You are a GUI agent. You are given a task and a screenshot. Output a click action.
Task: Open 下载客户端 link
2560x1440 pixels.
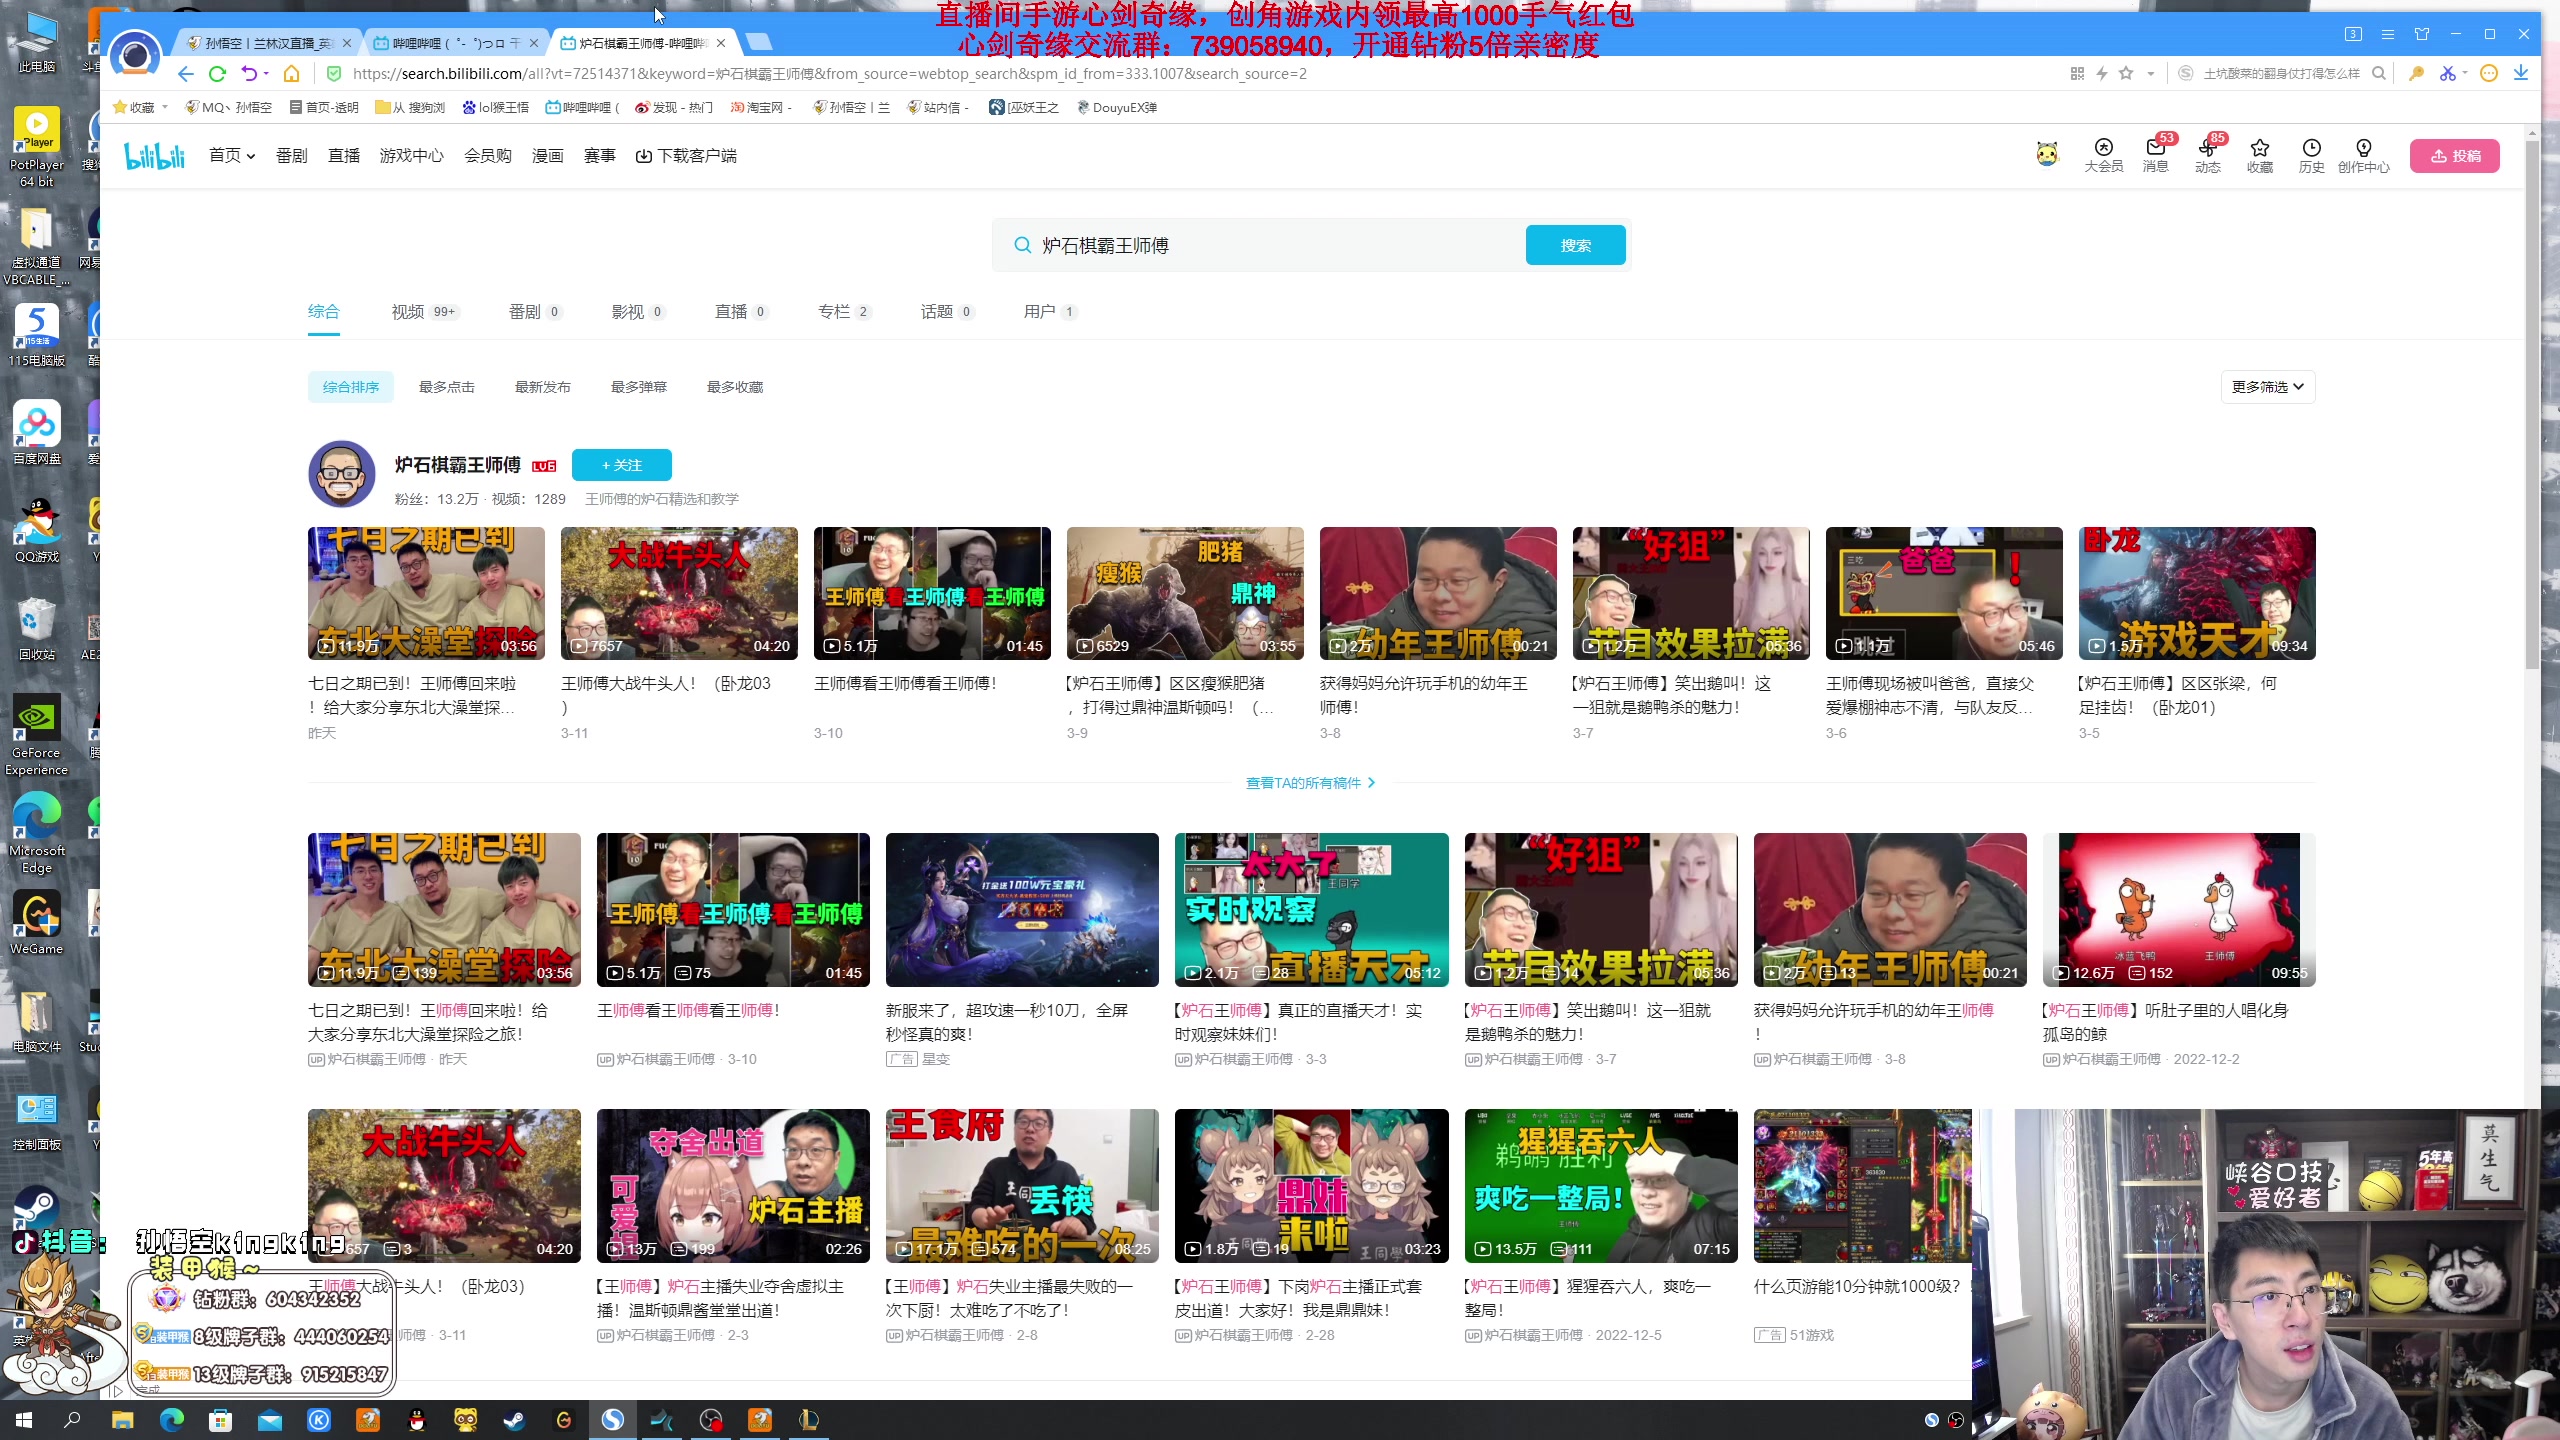click(x=686, y=156)
